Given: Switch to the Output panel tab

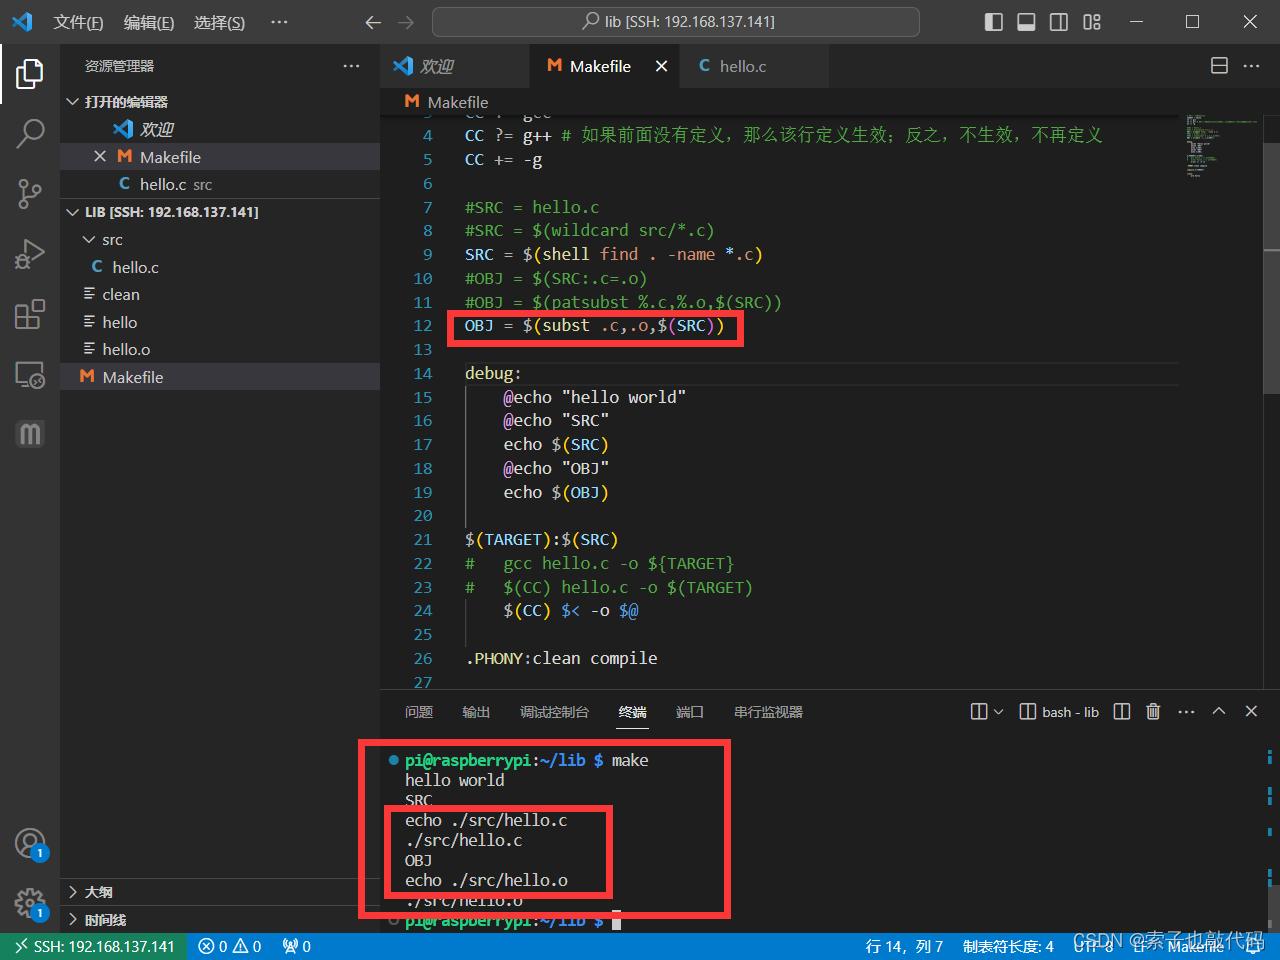Looking at the screenshot, I should coord(476,712).
